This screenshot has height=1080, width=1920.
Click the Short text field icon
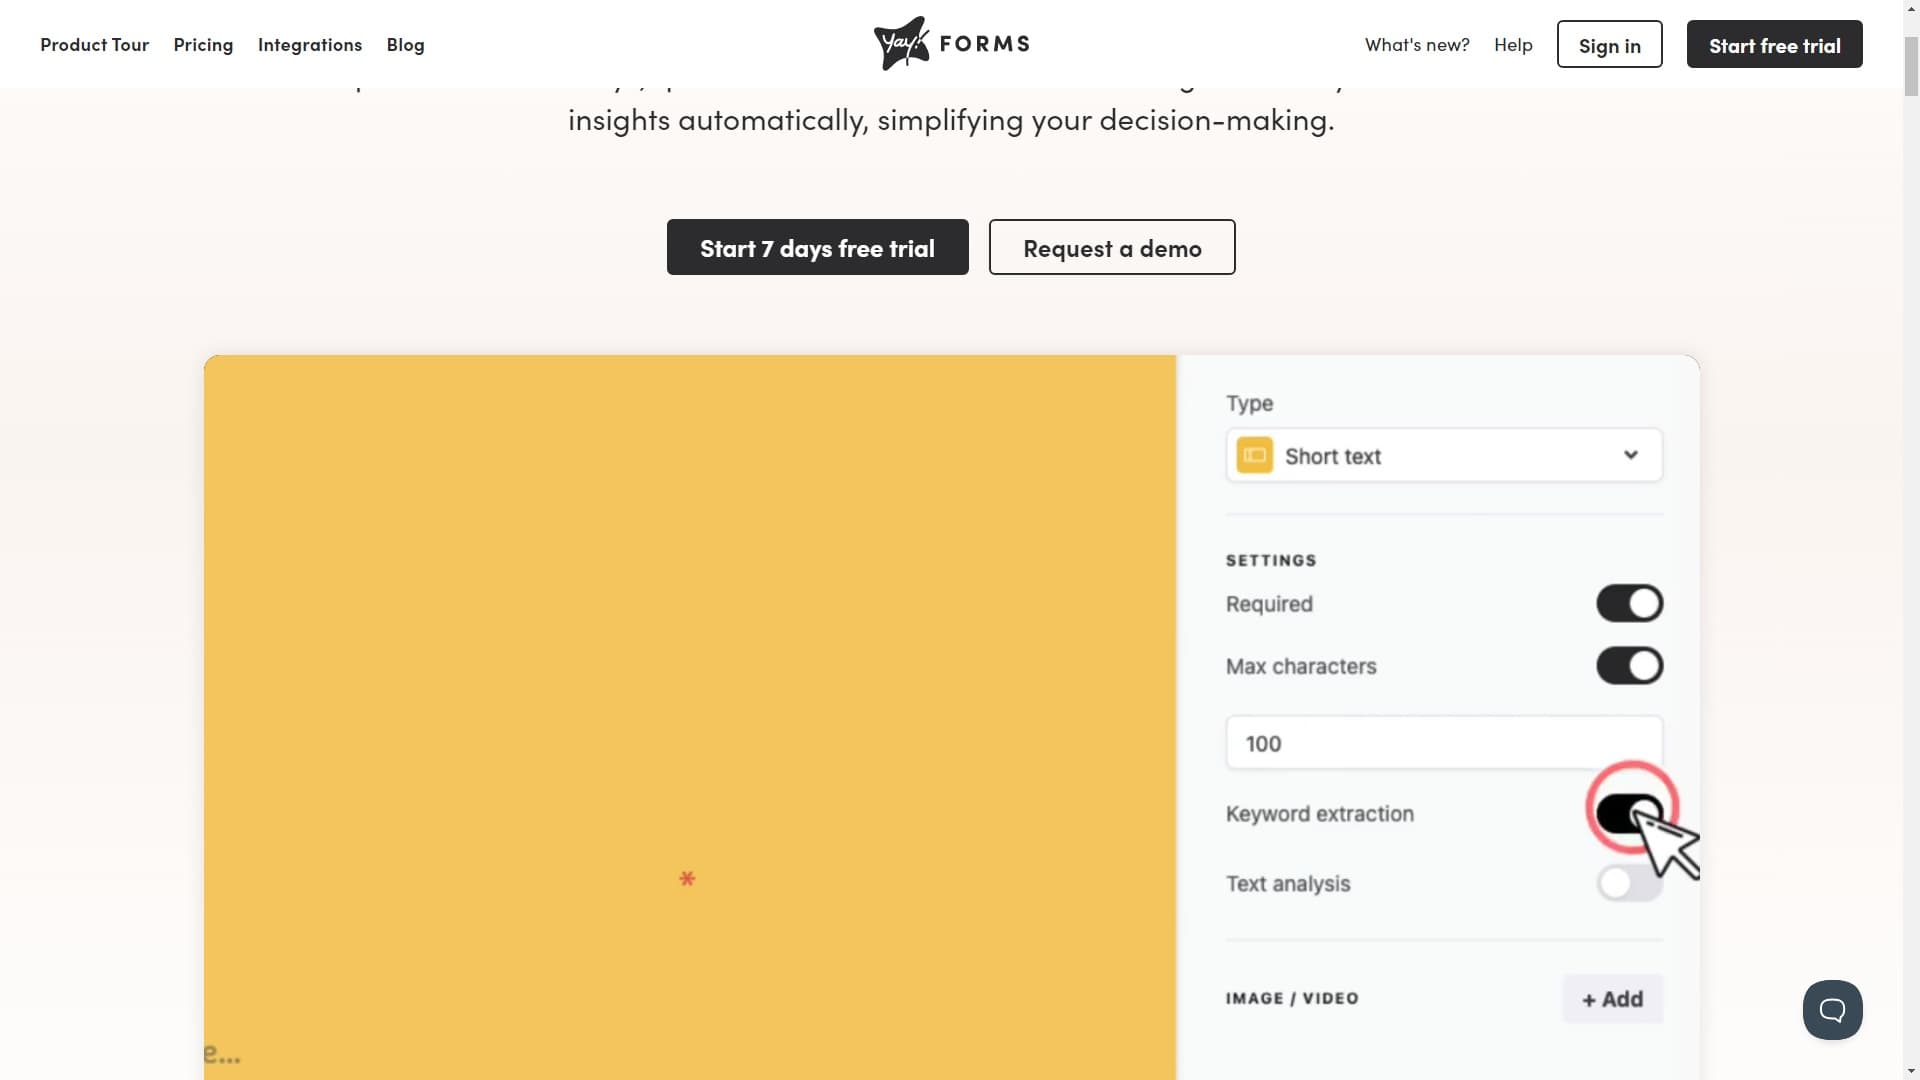click(x=1254, y=456)
